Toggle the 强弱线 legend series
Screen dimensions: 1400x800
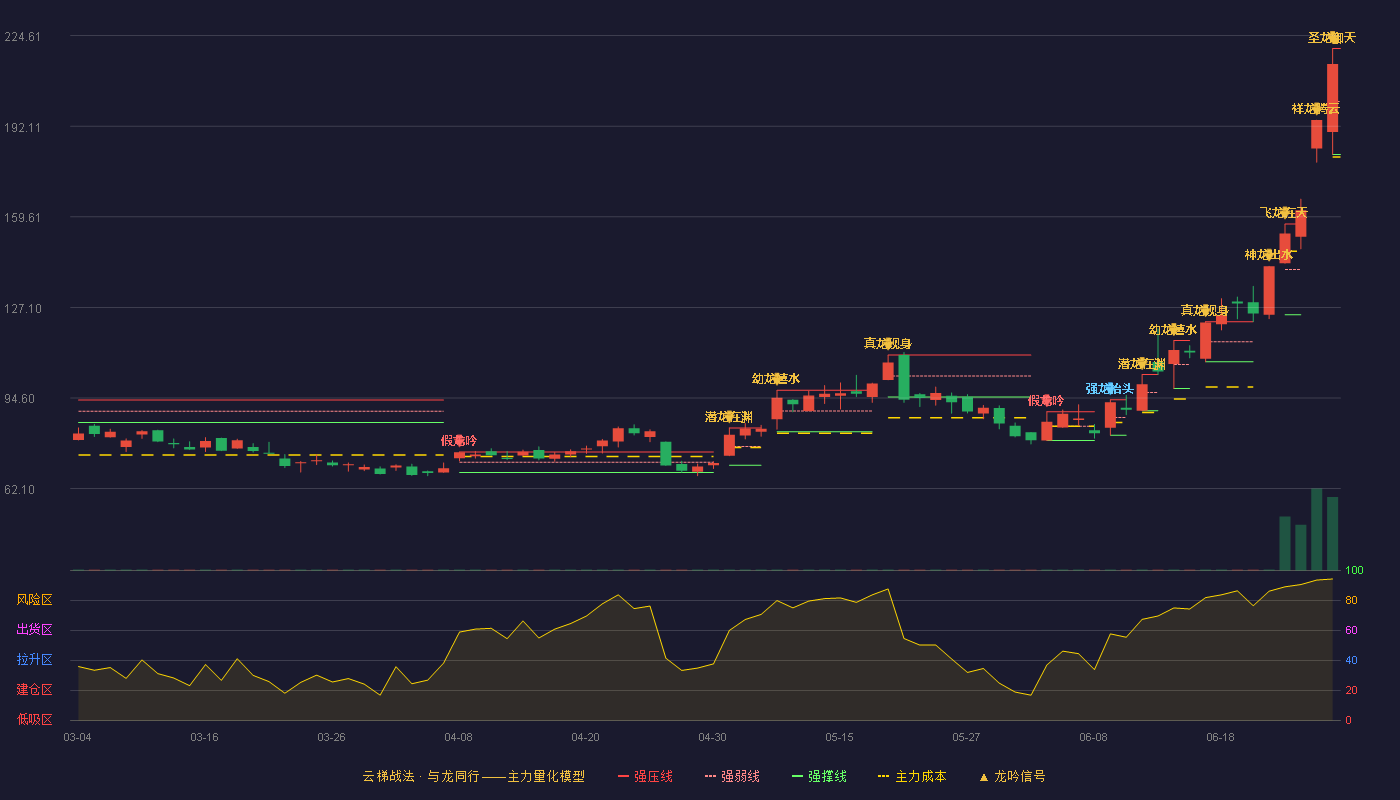click(732, 776)
